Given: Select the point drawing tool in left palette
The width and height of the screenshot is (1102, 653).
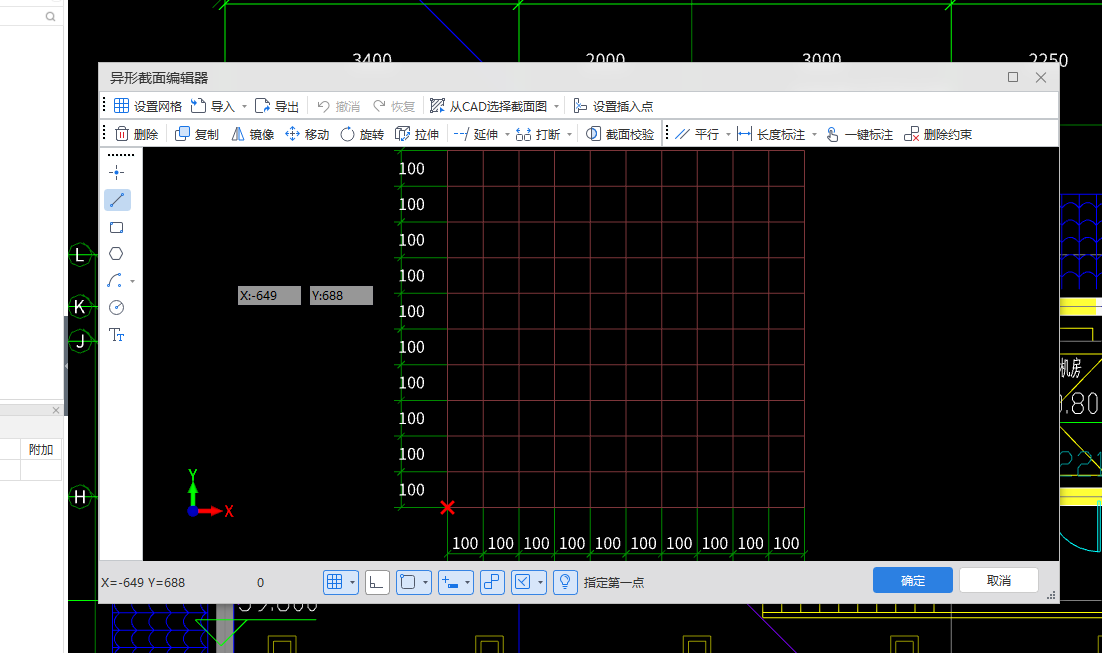Looking at the screenshot, I should (x=117, y=172).
